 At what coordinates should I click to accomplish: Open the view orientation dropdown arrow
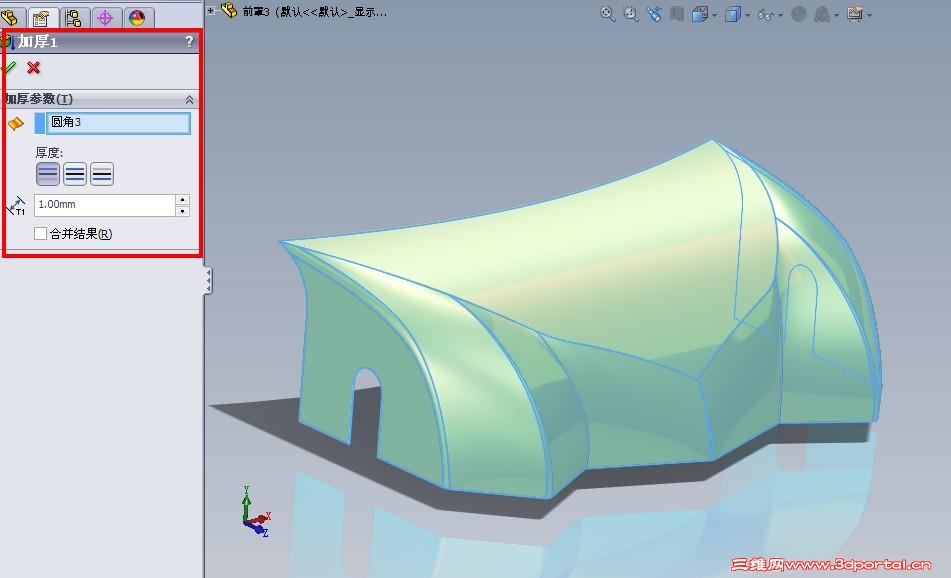[x=714, y=15]
